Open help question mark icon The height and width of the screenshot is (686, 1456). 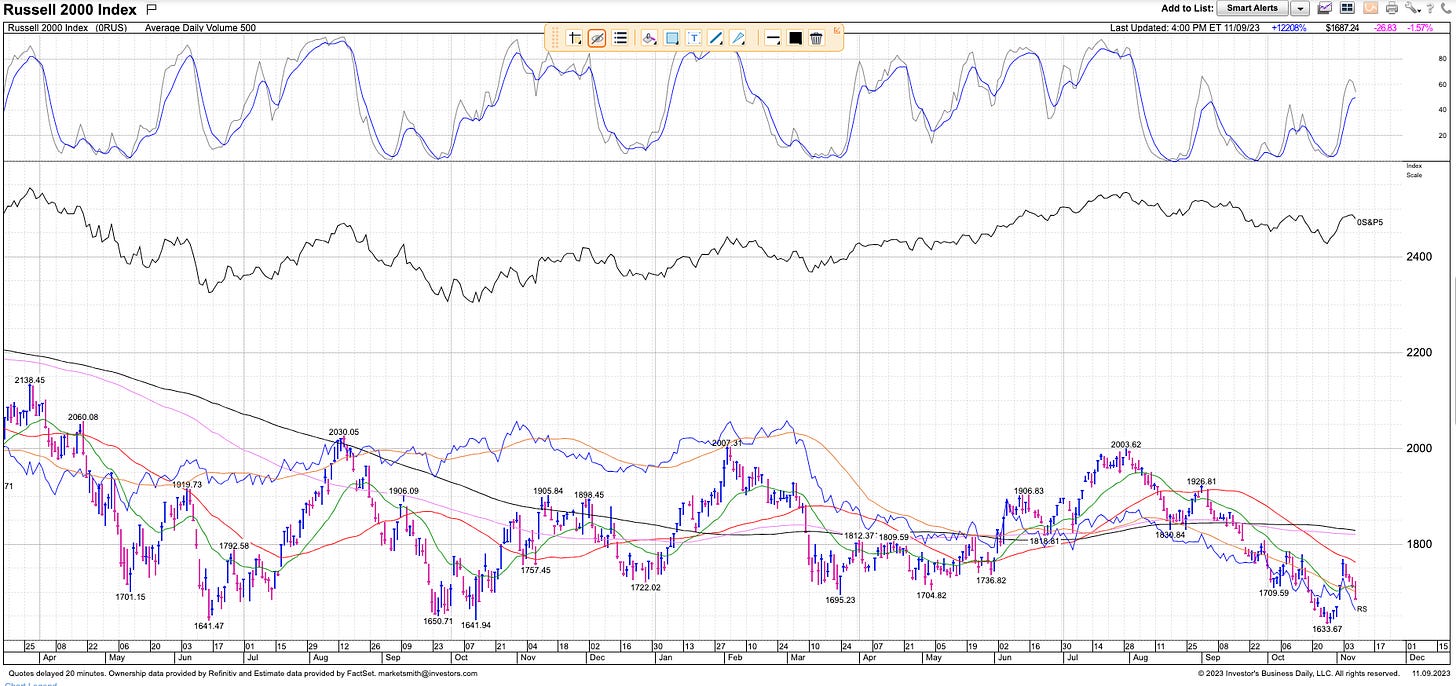click(x=1429, y=8)
